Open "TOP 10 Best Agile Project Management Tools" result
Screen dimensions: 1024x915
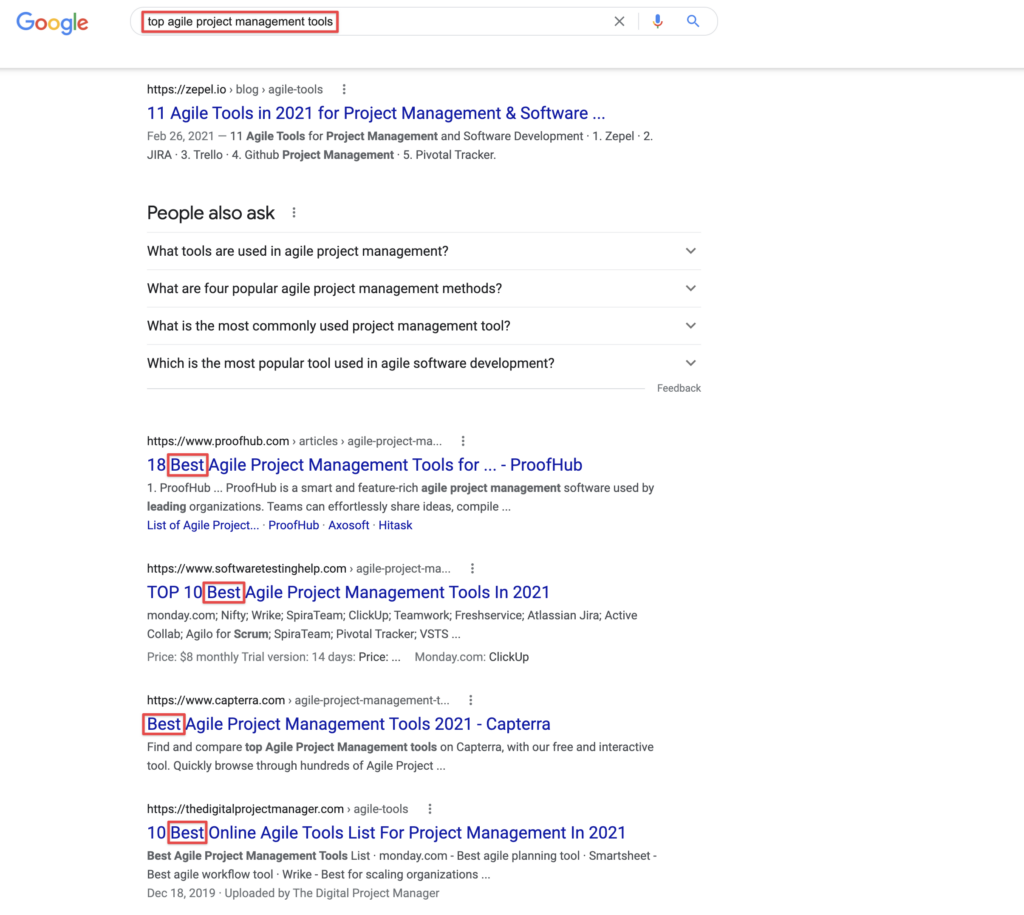tap(348, 592)
